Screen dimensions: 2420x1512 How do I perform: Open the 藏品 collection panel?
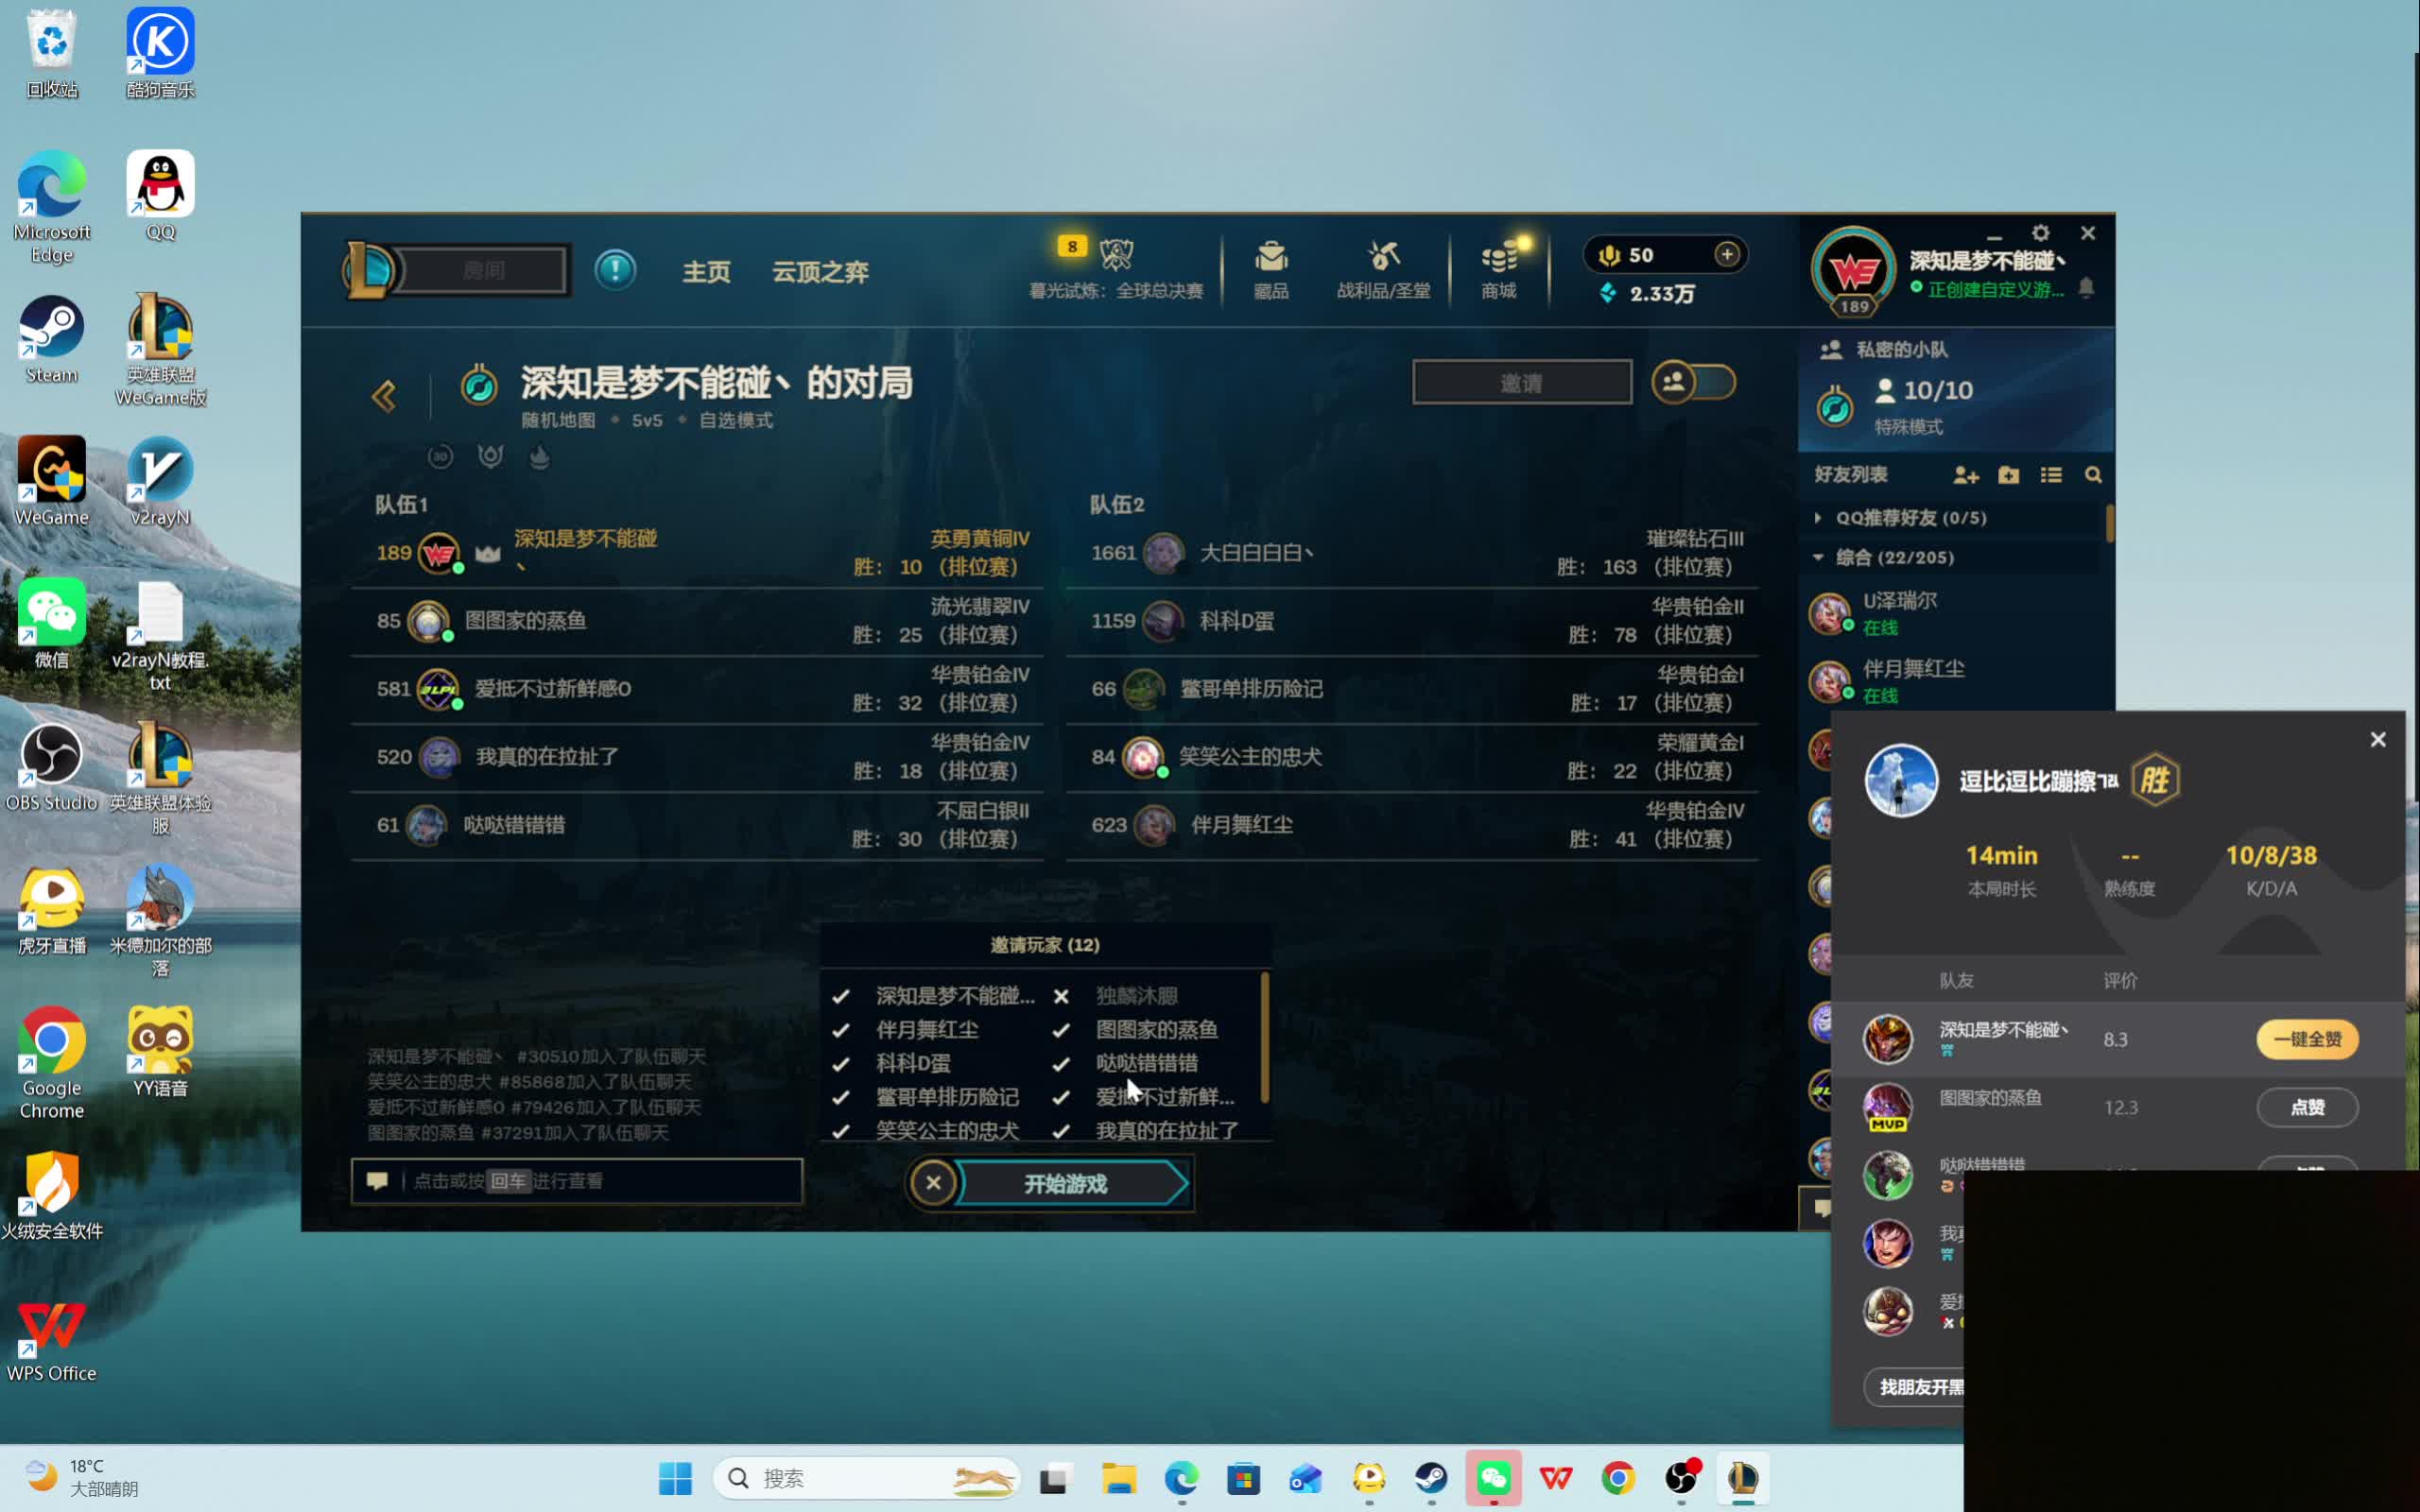tap(1271, 270)
